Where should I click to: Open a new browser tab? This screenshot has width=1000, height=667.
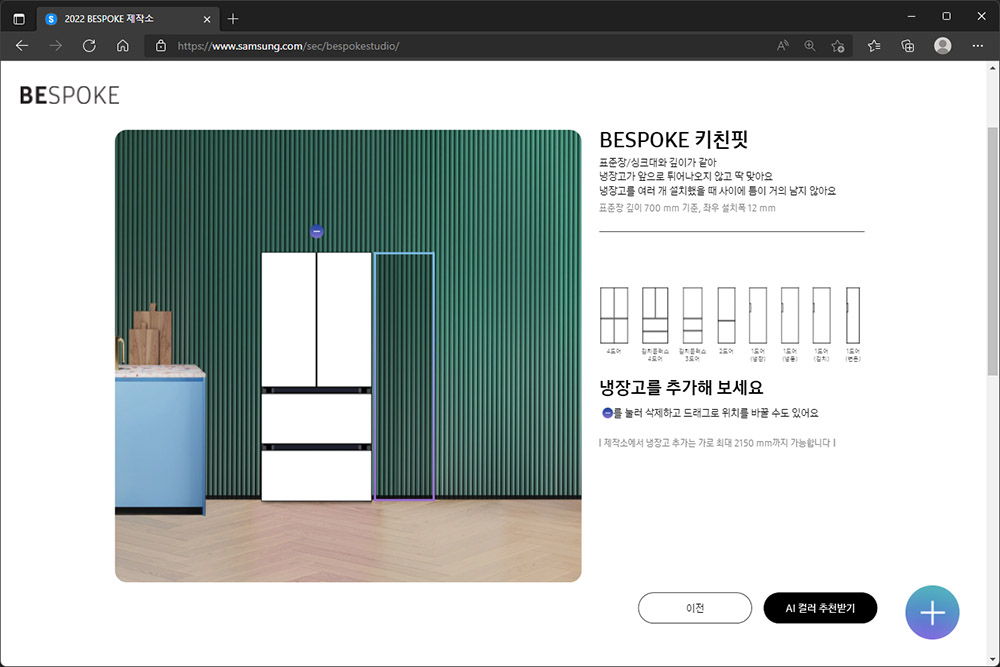tap(233, 19)
